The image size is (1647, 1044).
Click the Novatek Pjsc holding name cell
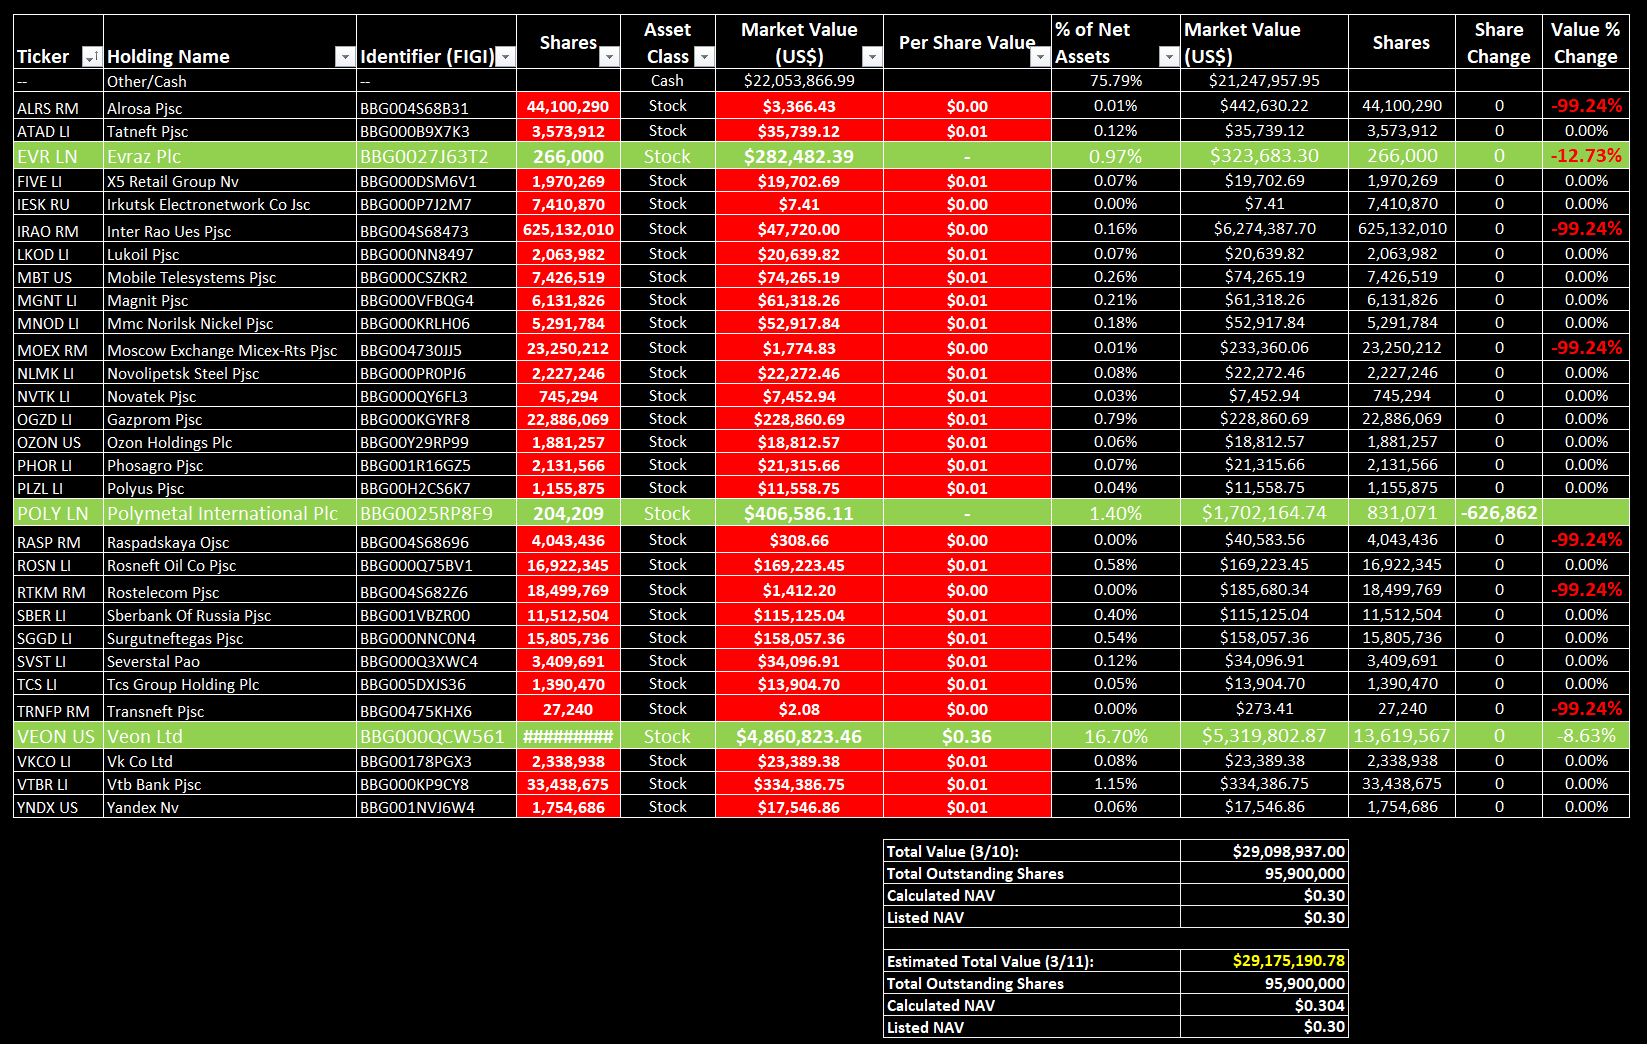(230, 396)
